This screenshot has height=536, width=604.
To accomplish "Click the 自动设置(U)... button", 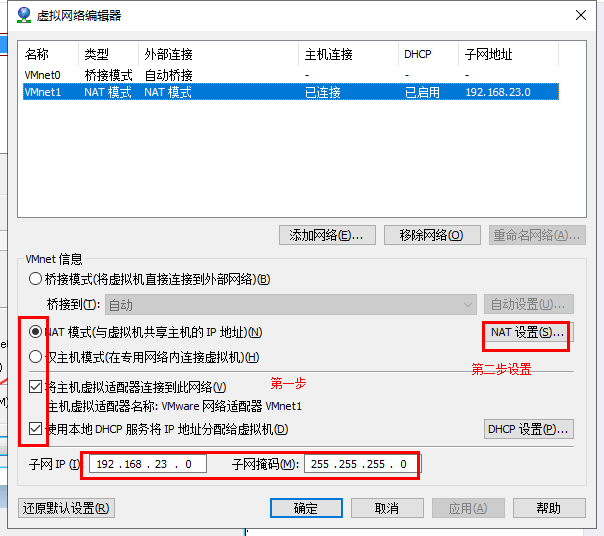I will [x=528, y=304].
